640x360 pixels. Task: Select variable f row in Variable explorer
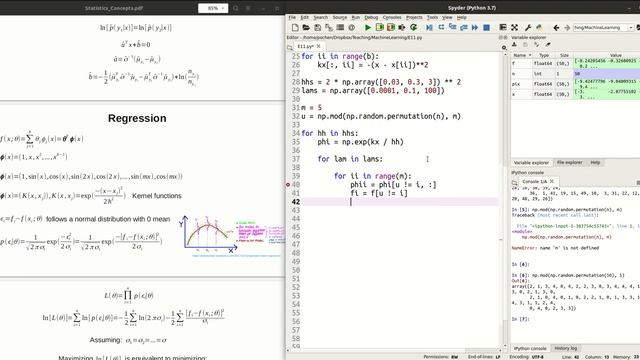(x=576, y=63)
